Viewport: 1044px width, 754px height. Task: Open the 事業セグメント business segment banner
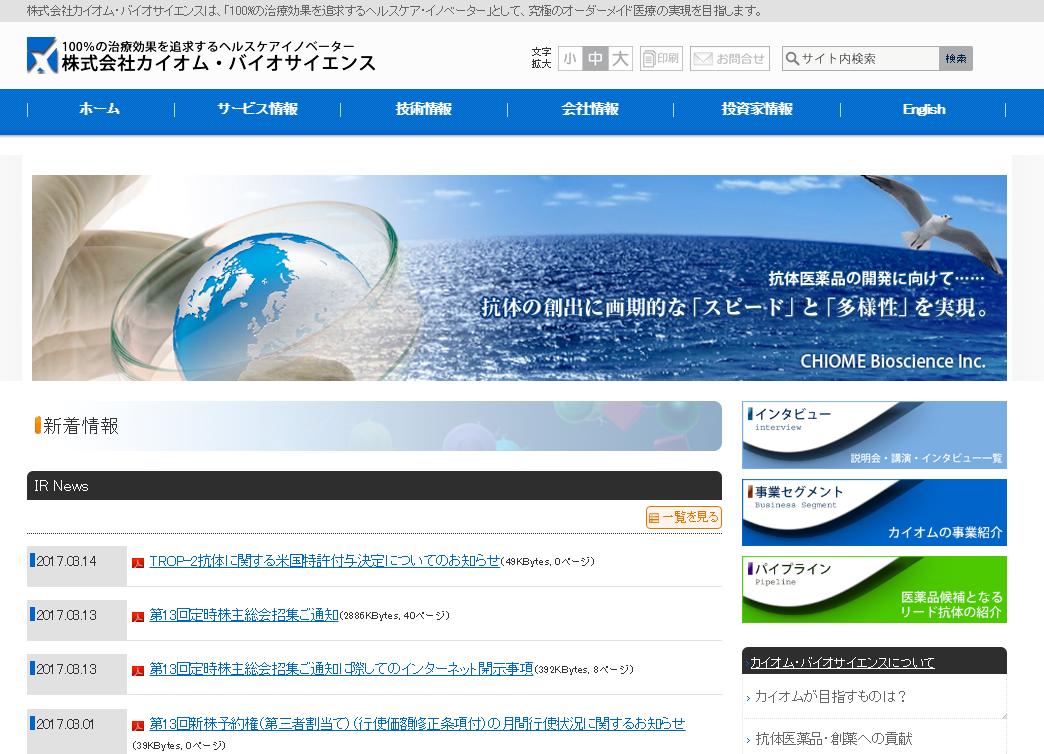tap(874, 512)
